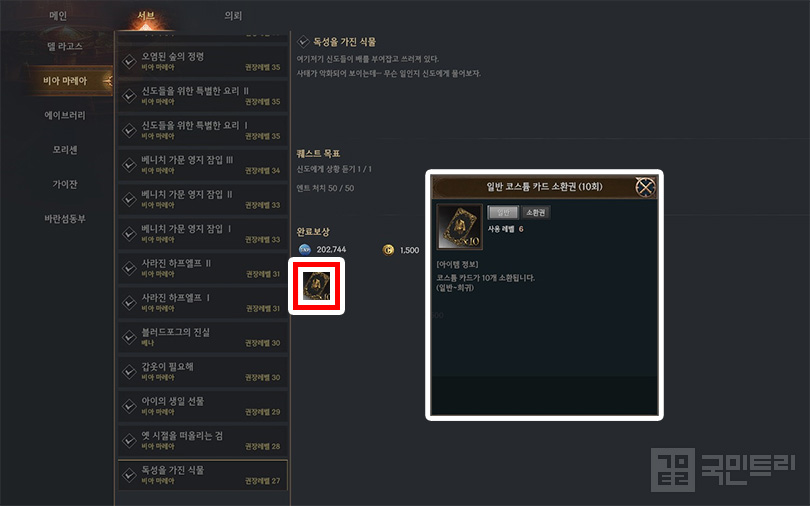This screenshot has height=506, width=810.
Task: Click the check icon next to 독성을 가진 식물 title
Action: 303,41
